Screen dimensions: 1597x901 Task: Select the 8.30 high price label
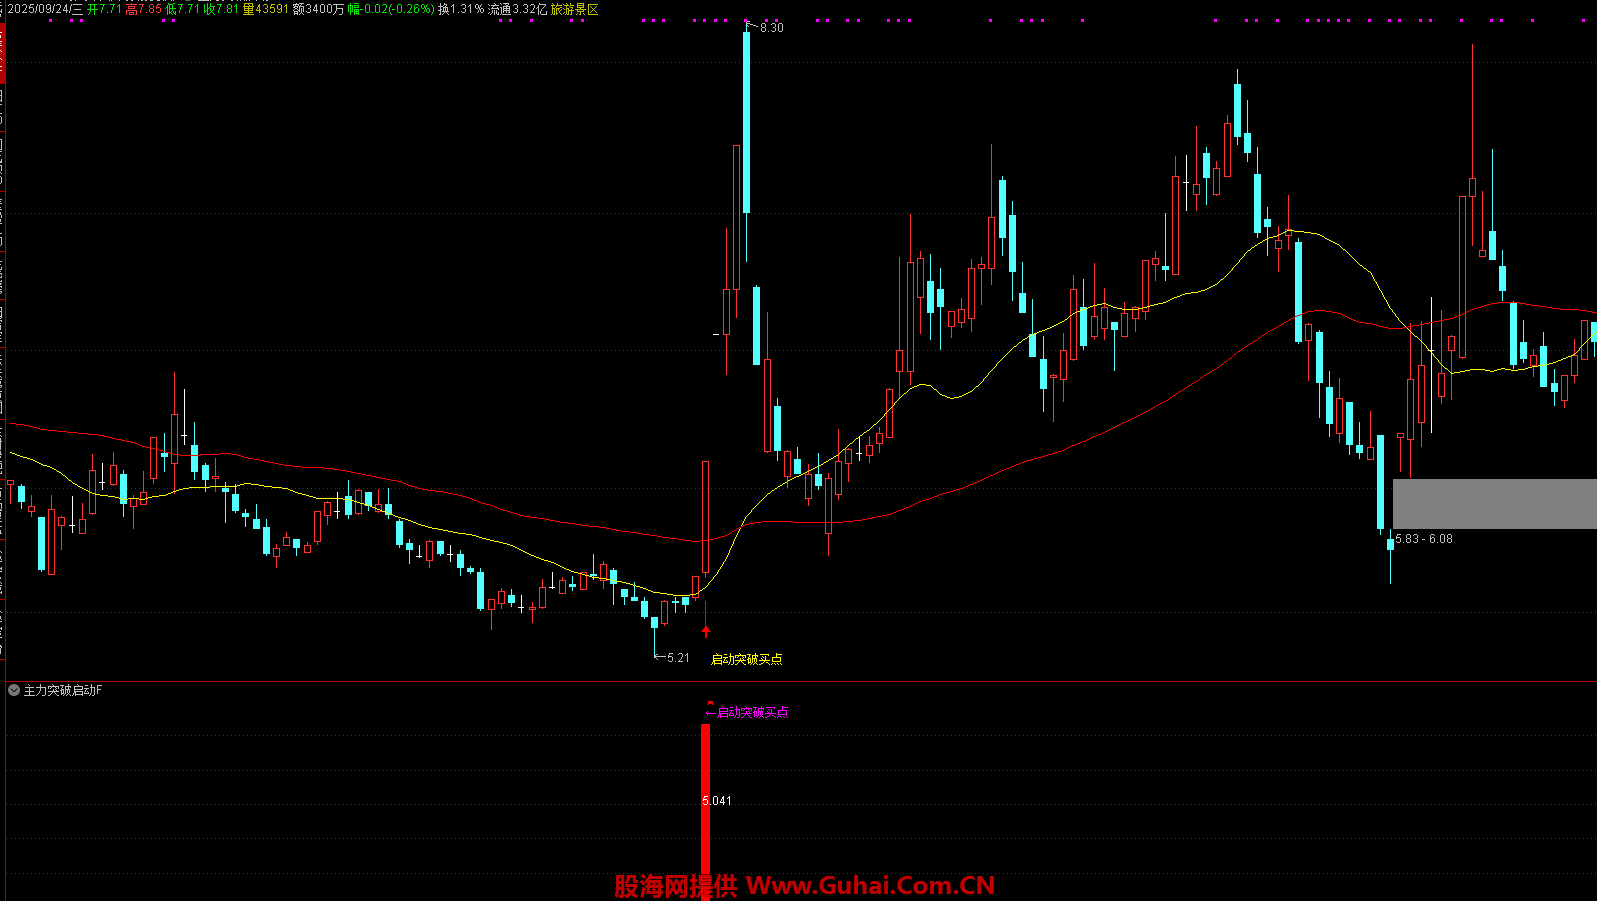(771, 28)
